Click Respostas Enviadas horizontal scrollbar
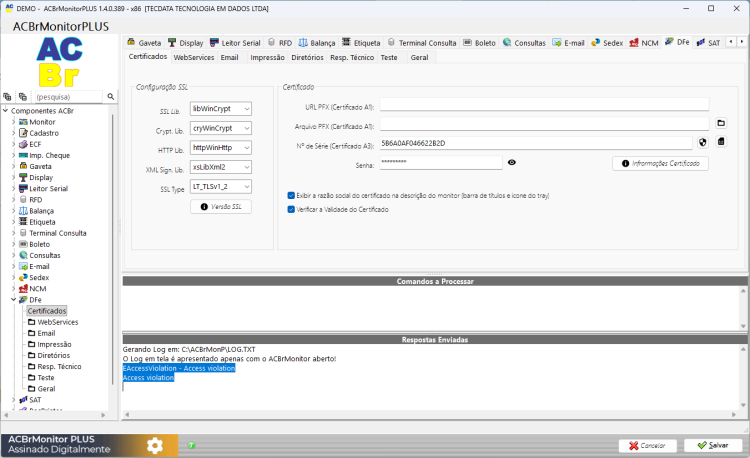The image size is (750, 458). click(x=430, y=414)
